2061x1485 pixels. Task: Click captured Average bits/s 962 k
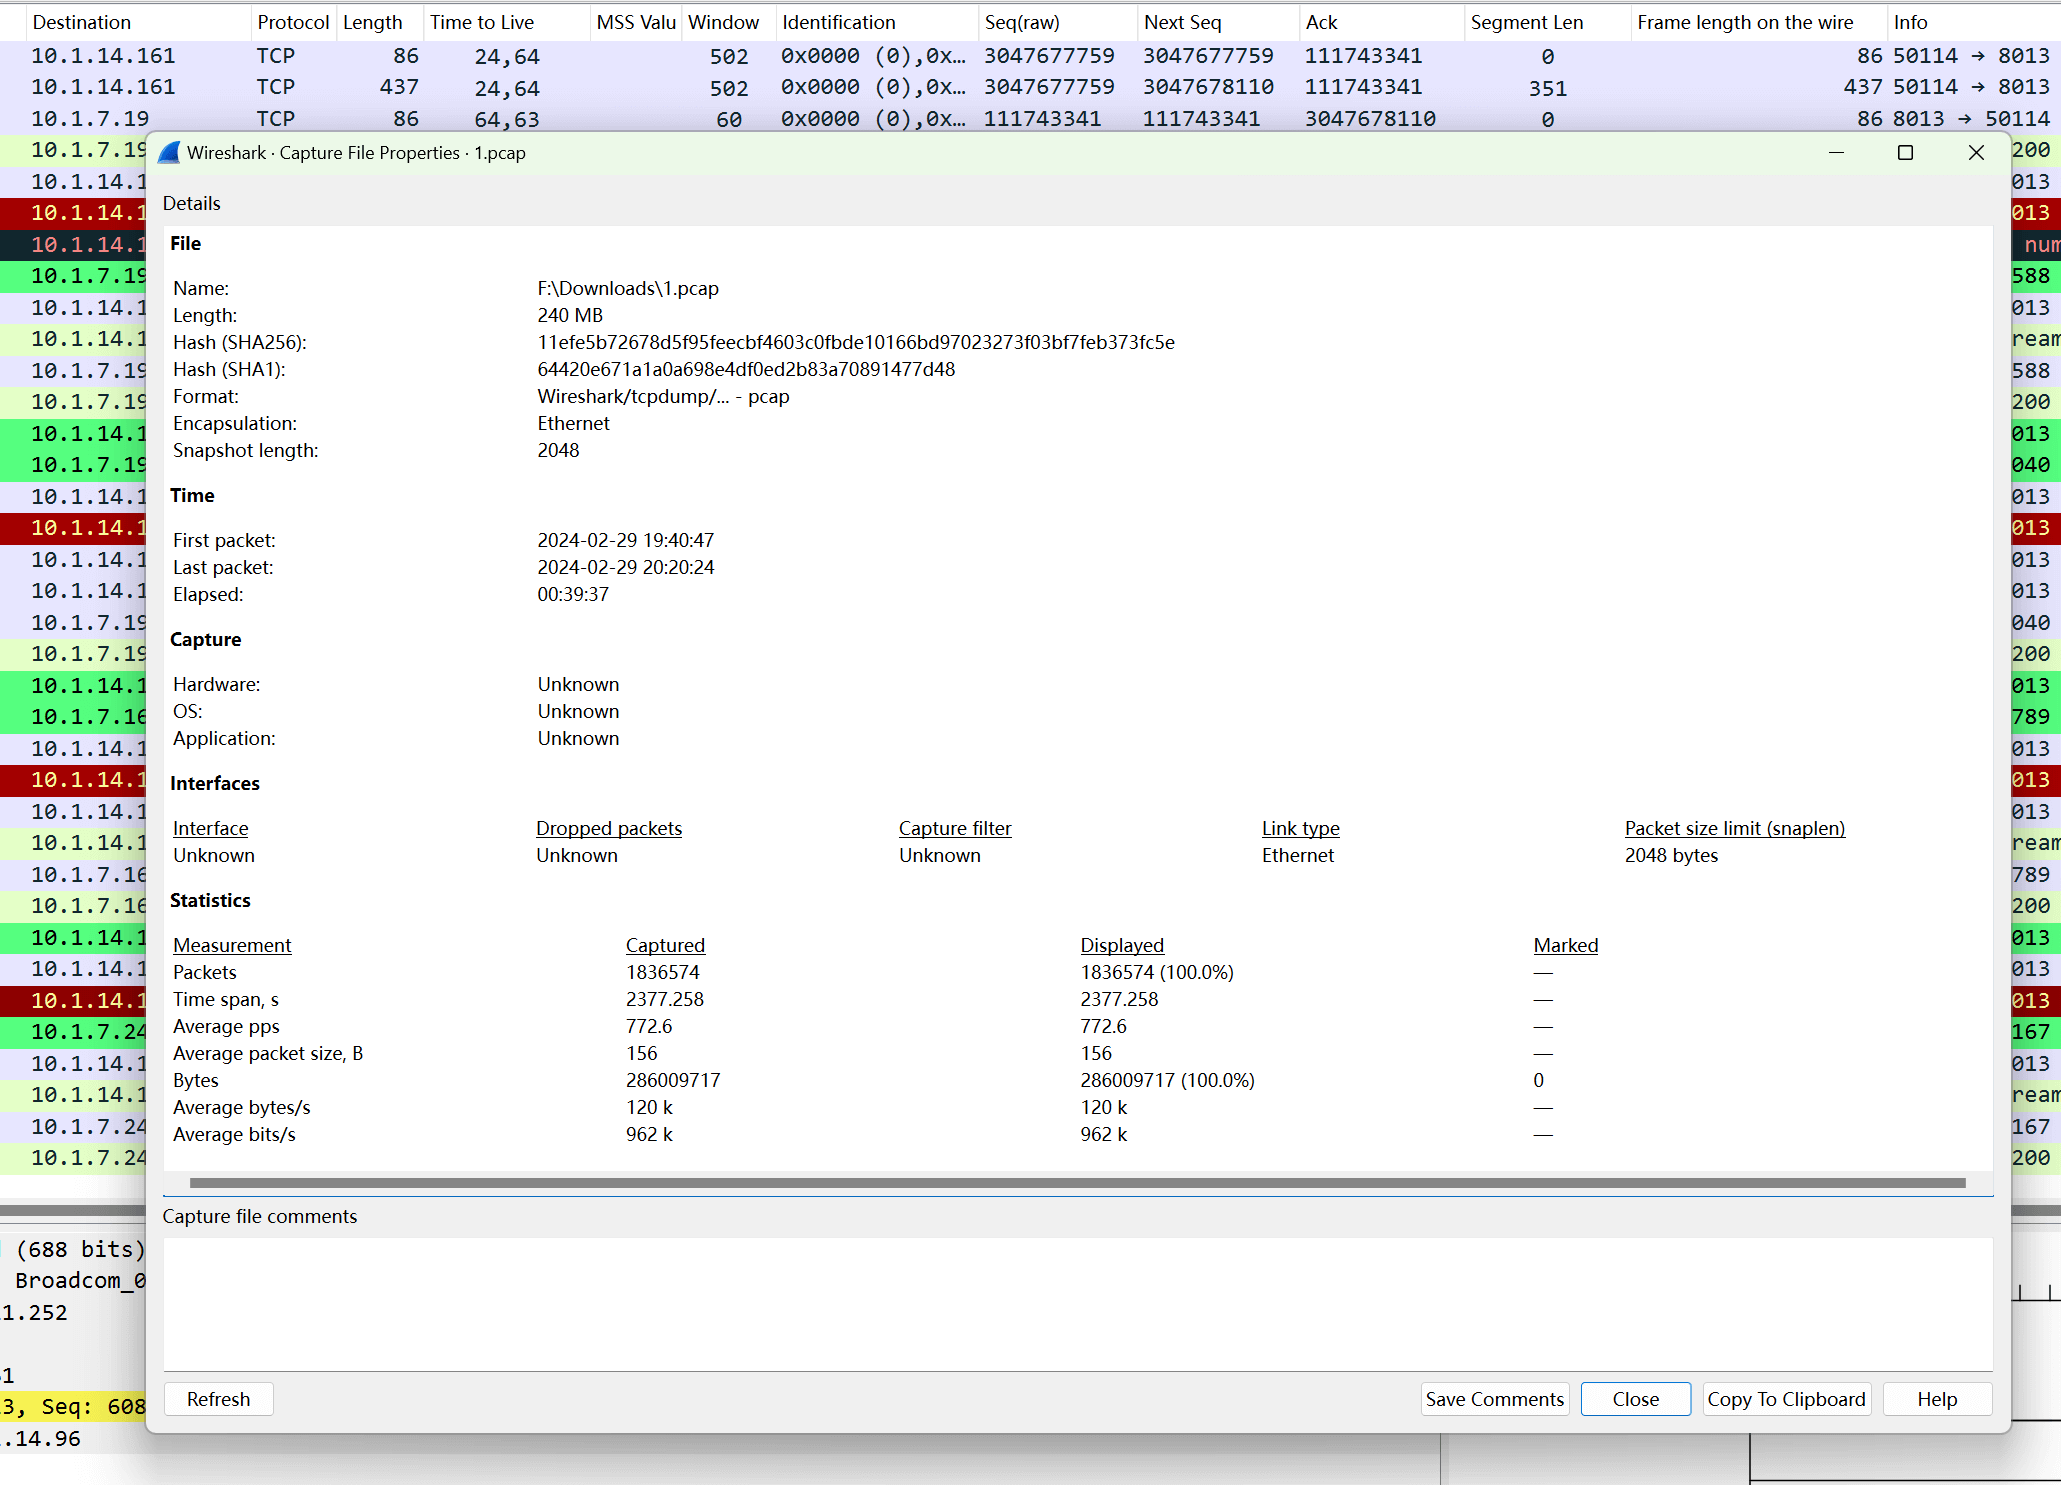click(x=649, y=1134)
